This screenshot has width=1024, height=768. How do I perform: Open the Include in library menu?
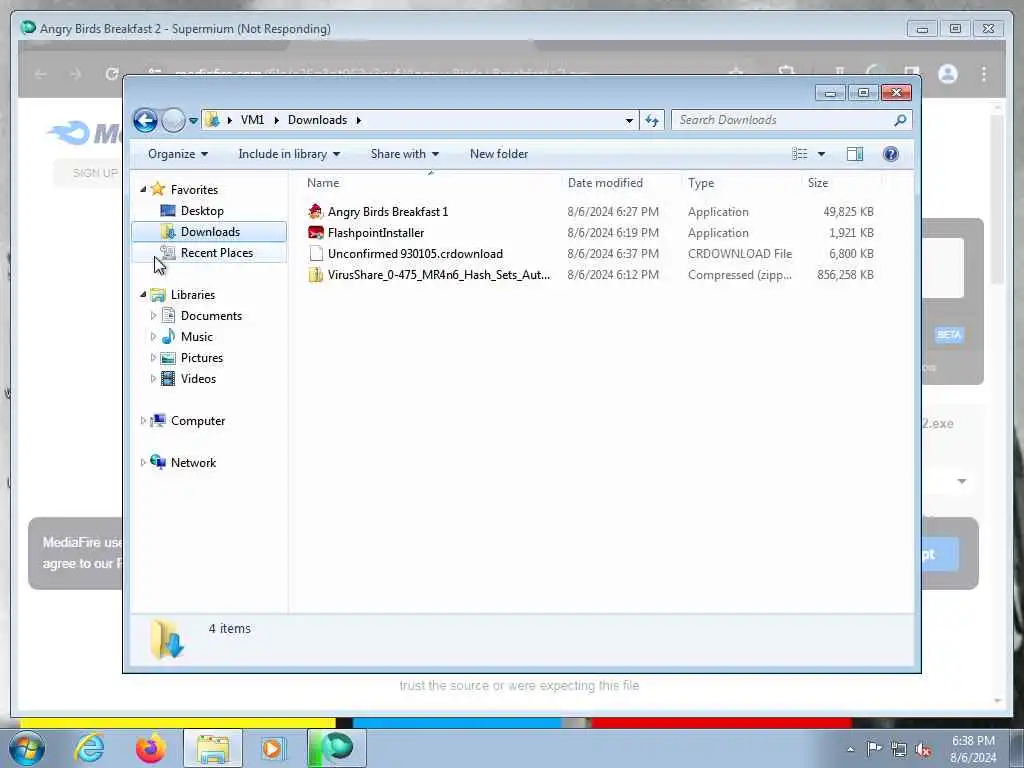coord(289,154)
